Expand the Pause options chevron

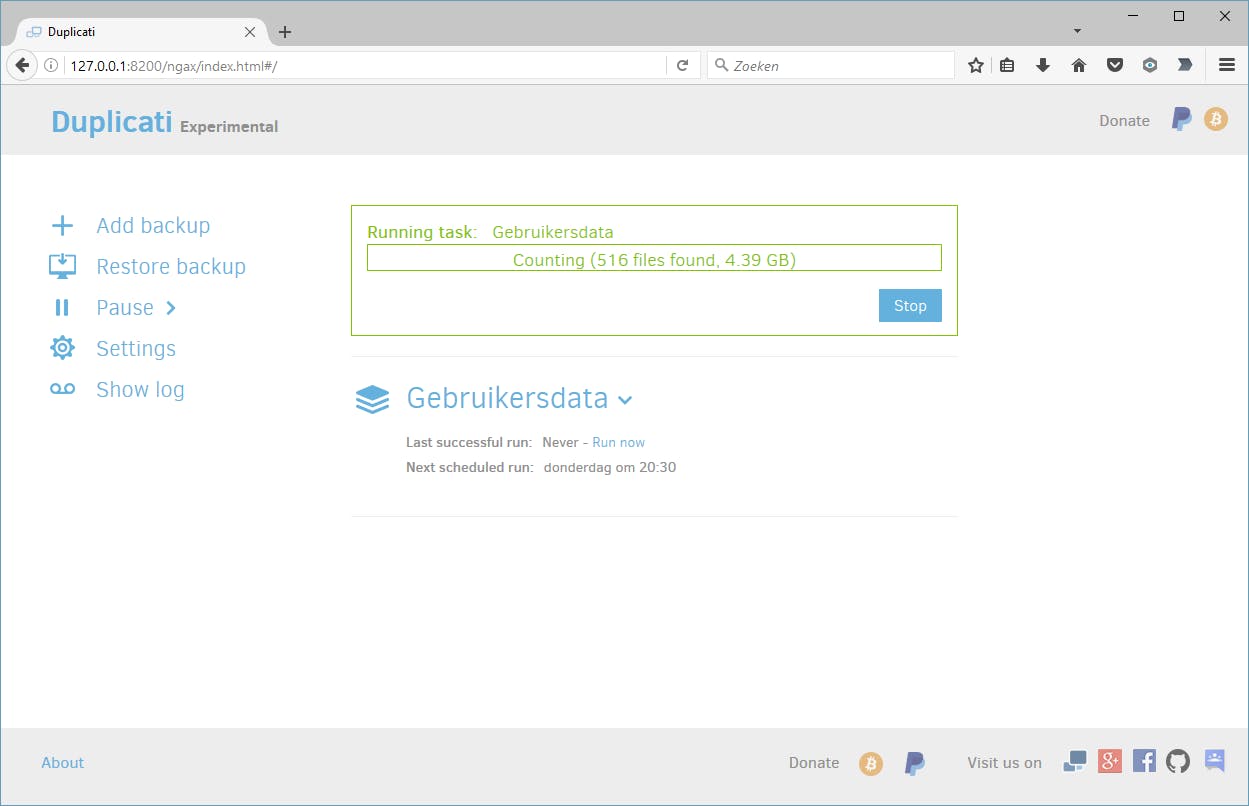(171, 308)
